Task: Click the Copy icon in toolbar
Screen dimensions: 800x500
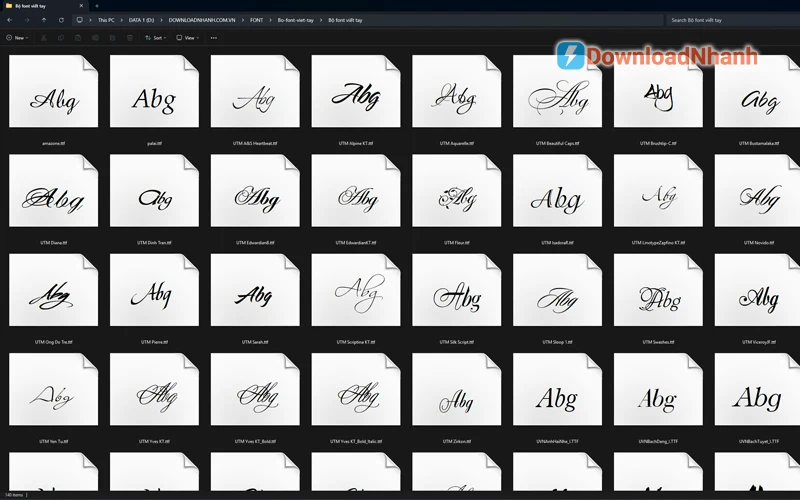Action: [x=61, y=38]
